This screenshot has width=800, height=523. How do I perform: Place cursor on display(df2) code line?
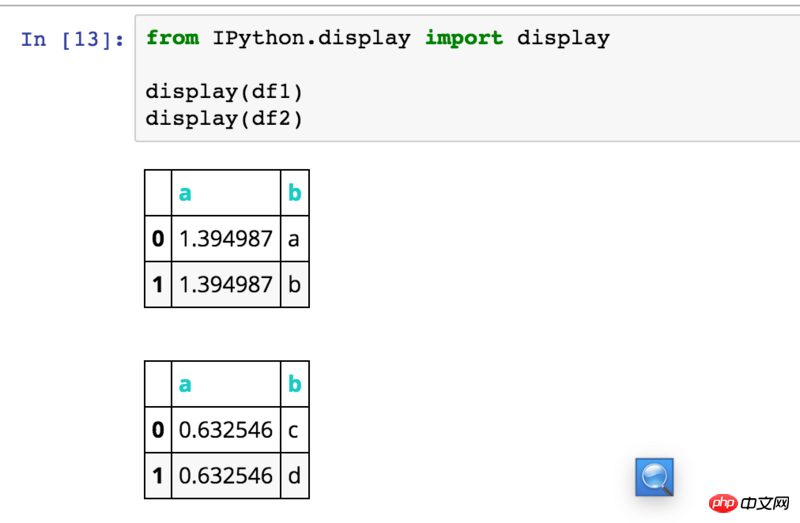(224, 118)
